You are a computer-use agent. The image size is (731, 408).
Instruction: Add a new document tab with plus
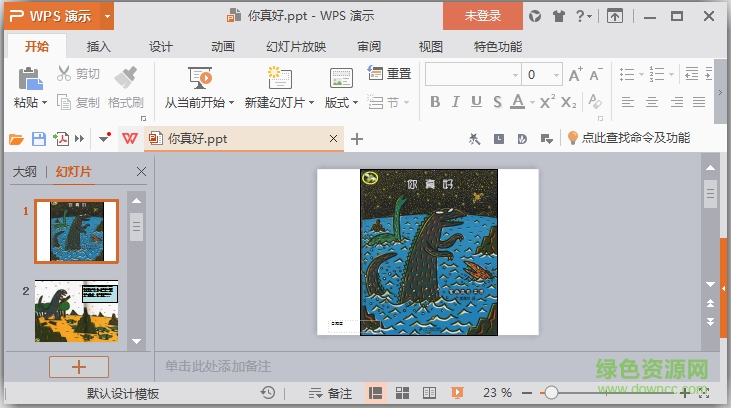tap(357, 139)
